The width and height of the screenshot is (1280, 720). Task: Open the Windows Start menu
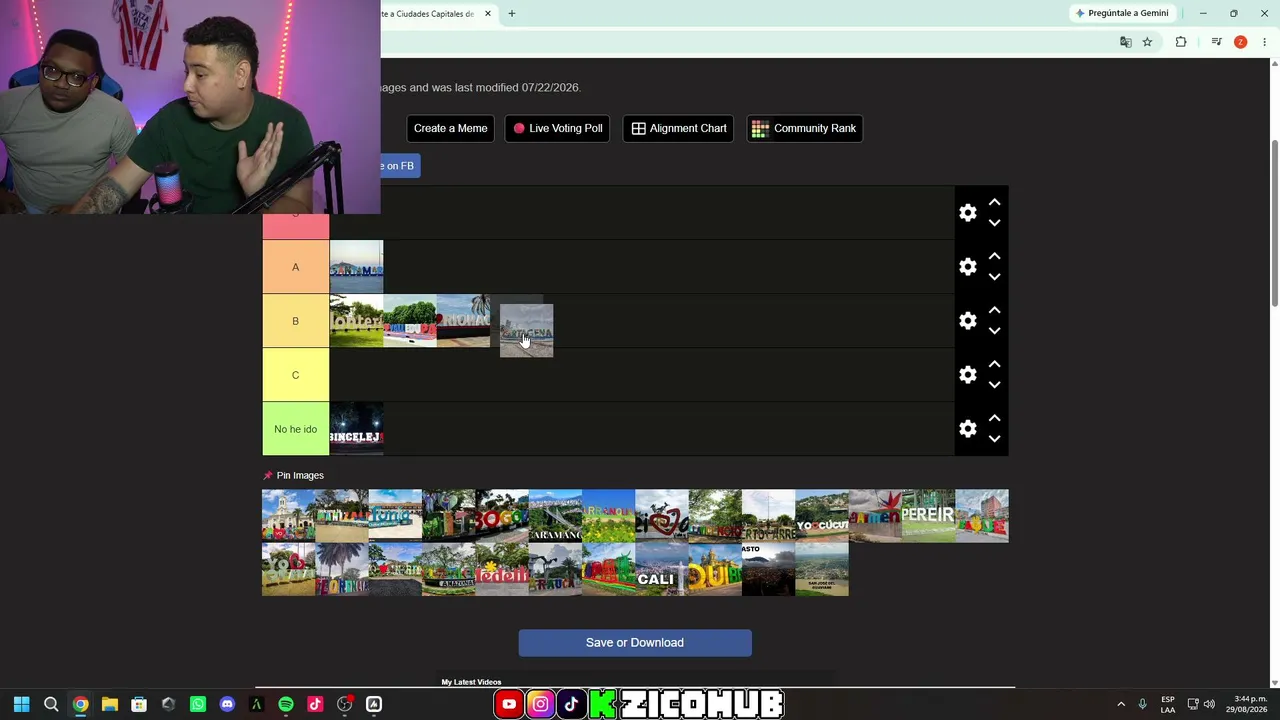[x=22, y=704]
